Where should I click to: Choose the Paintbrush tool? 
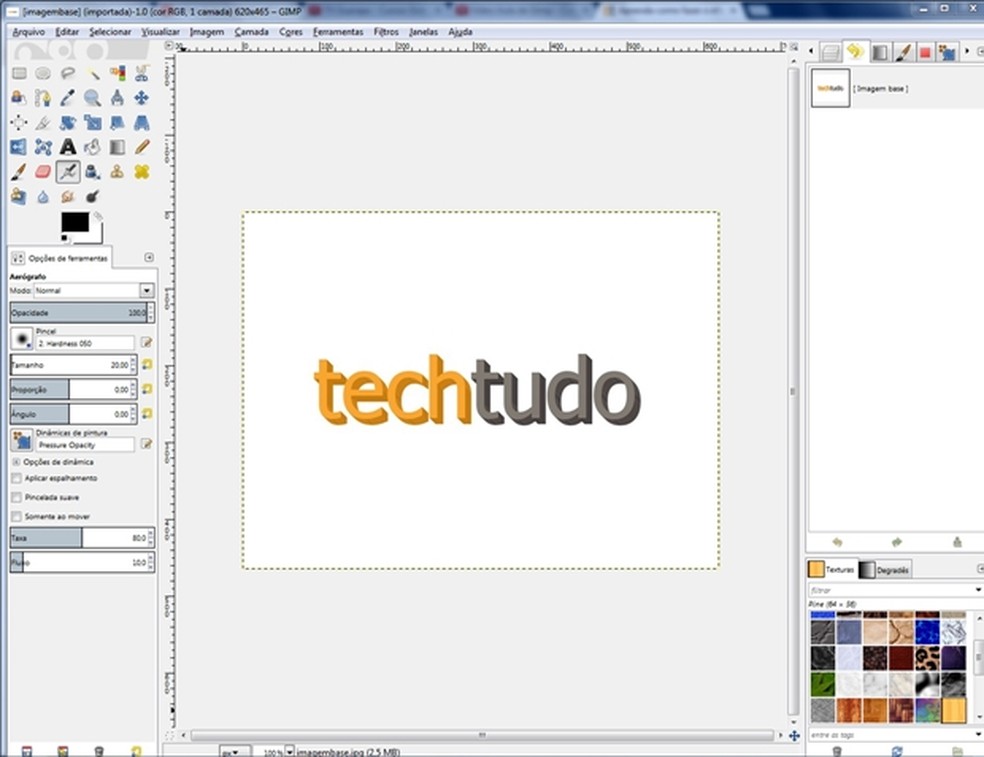[x=18, y=170]
